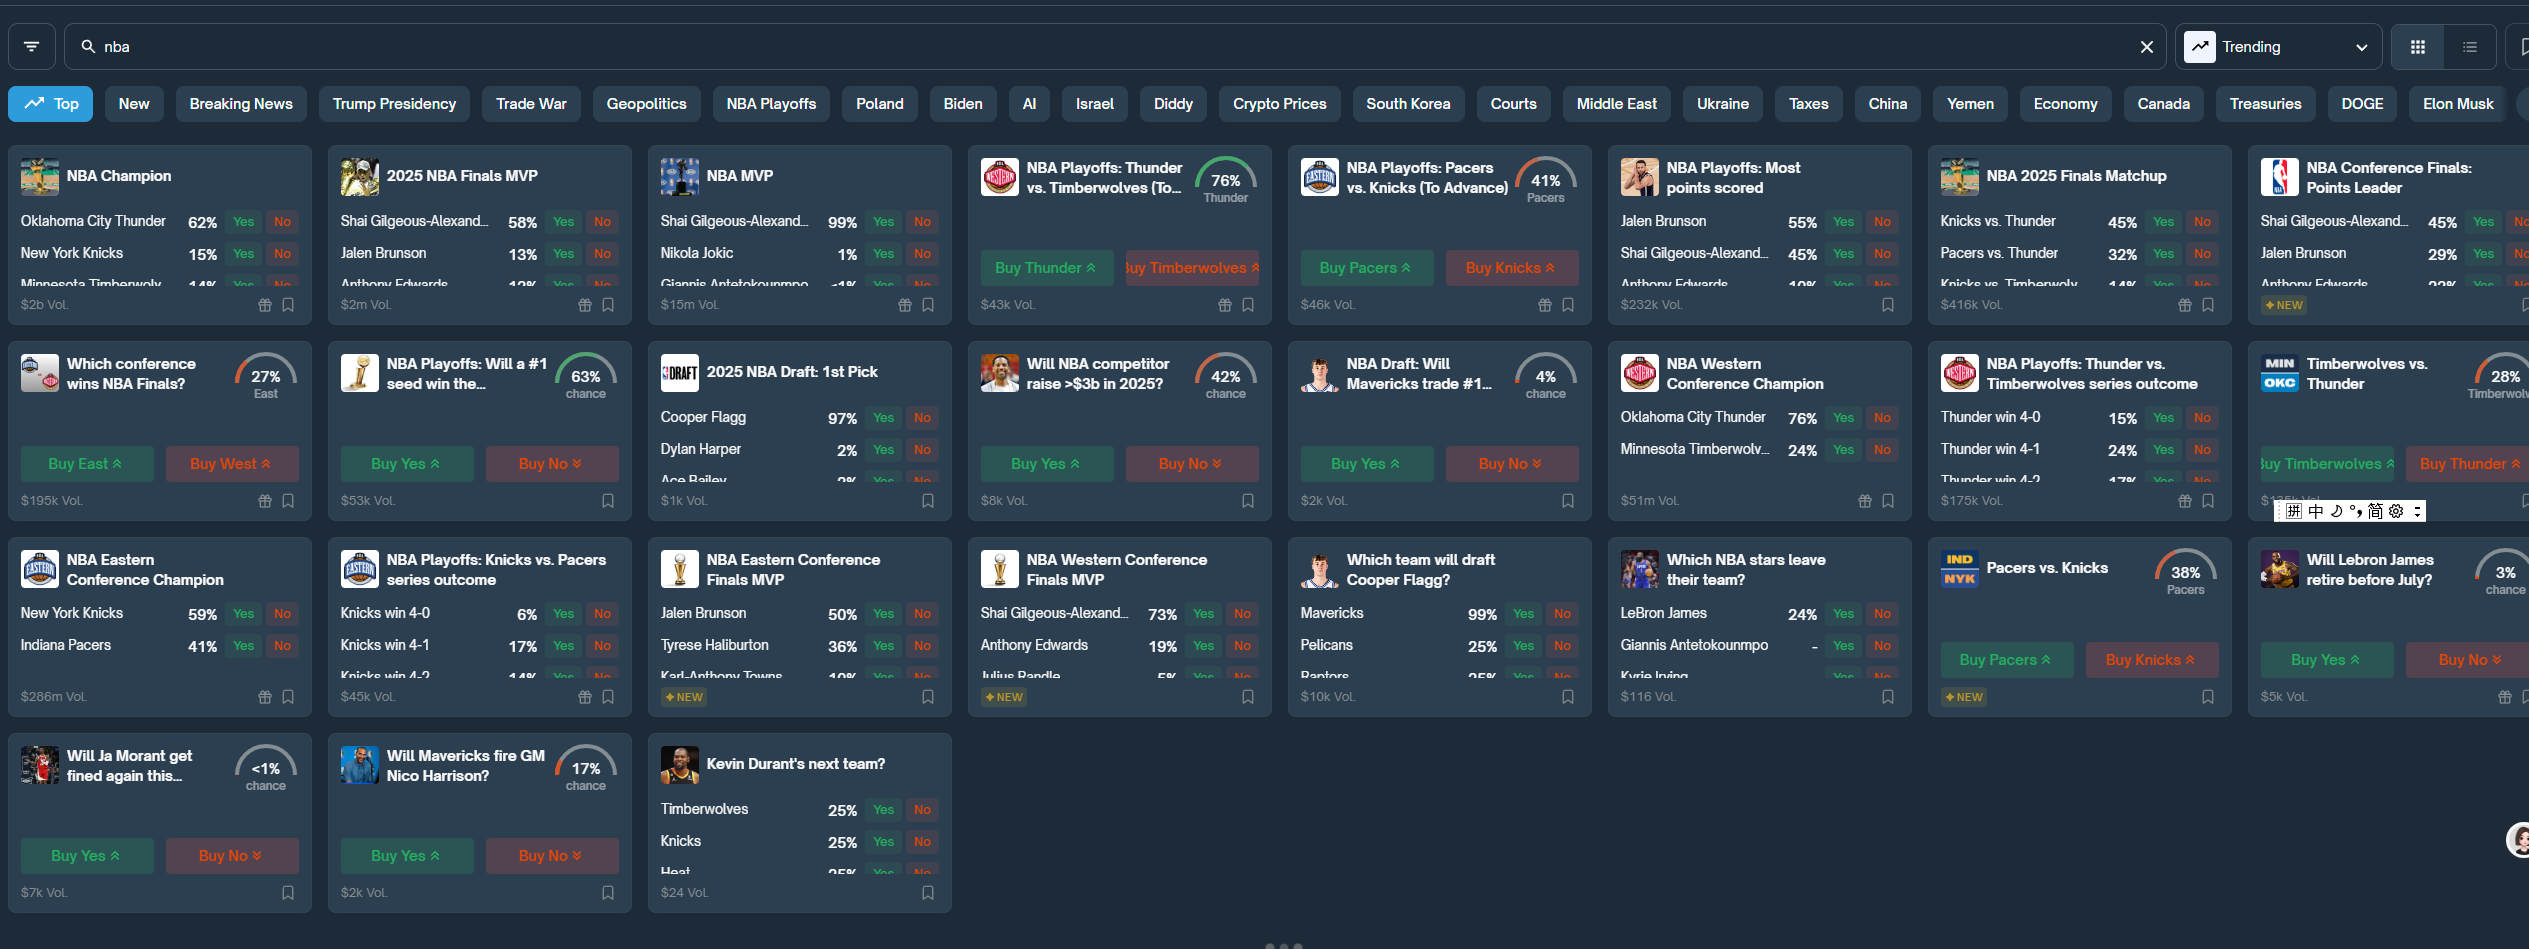
Task: Click the gift icon on 'Will Lebron James retire' card
Action: tap(2505, 697)
